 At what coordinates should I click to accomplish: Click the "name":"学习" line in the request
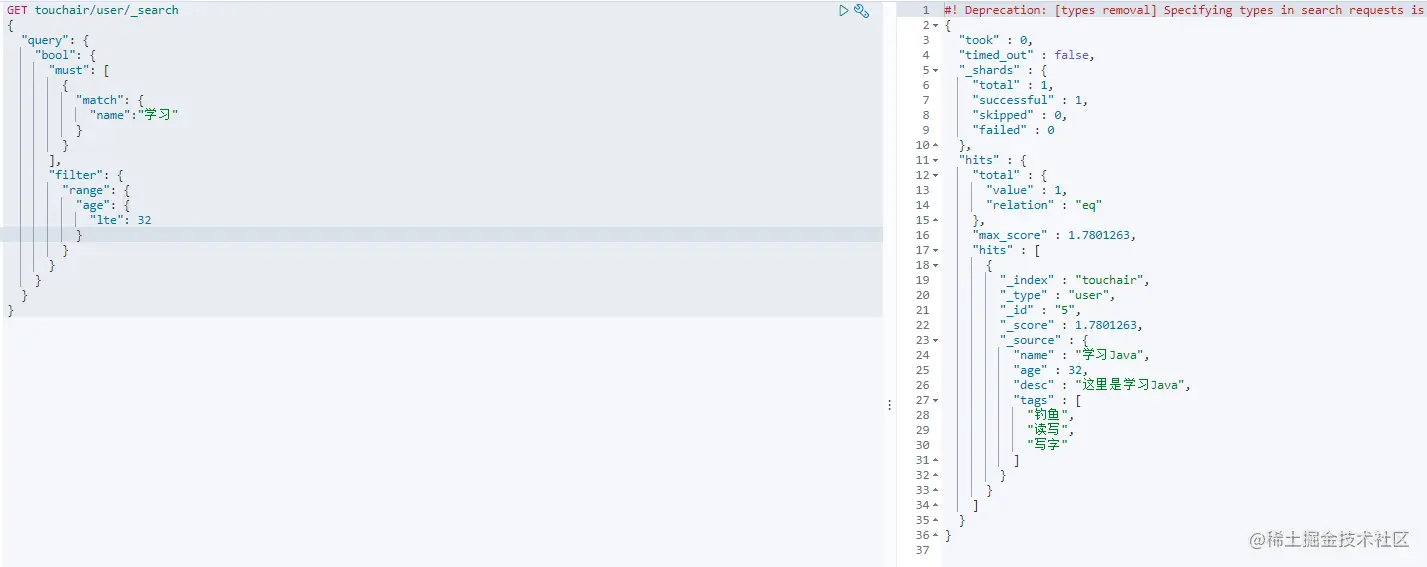(135, 115)
